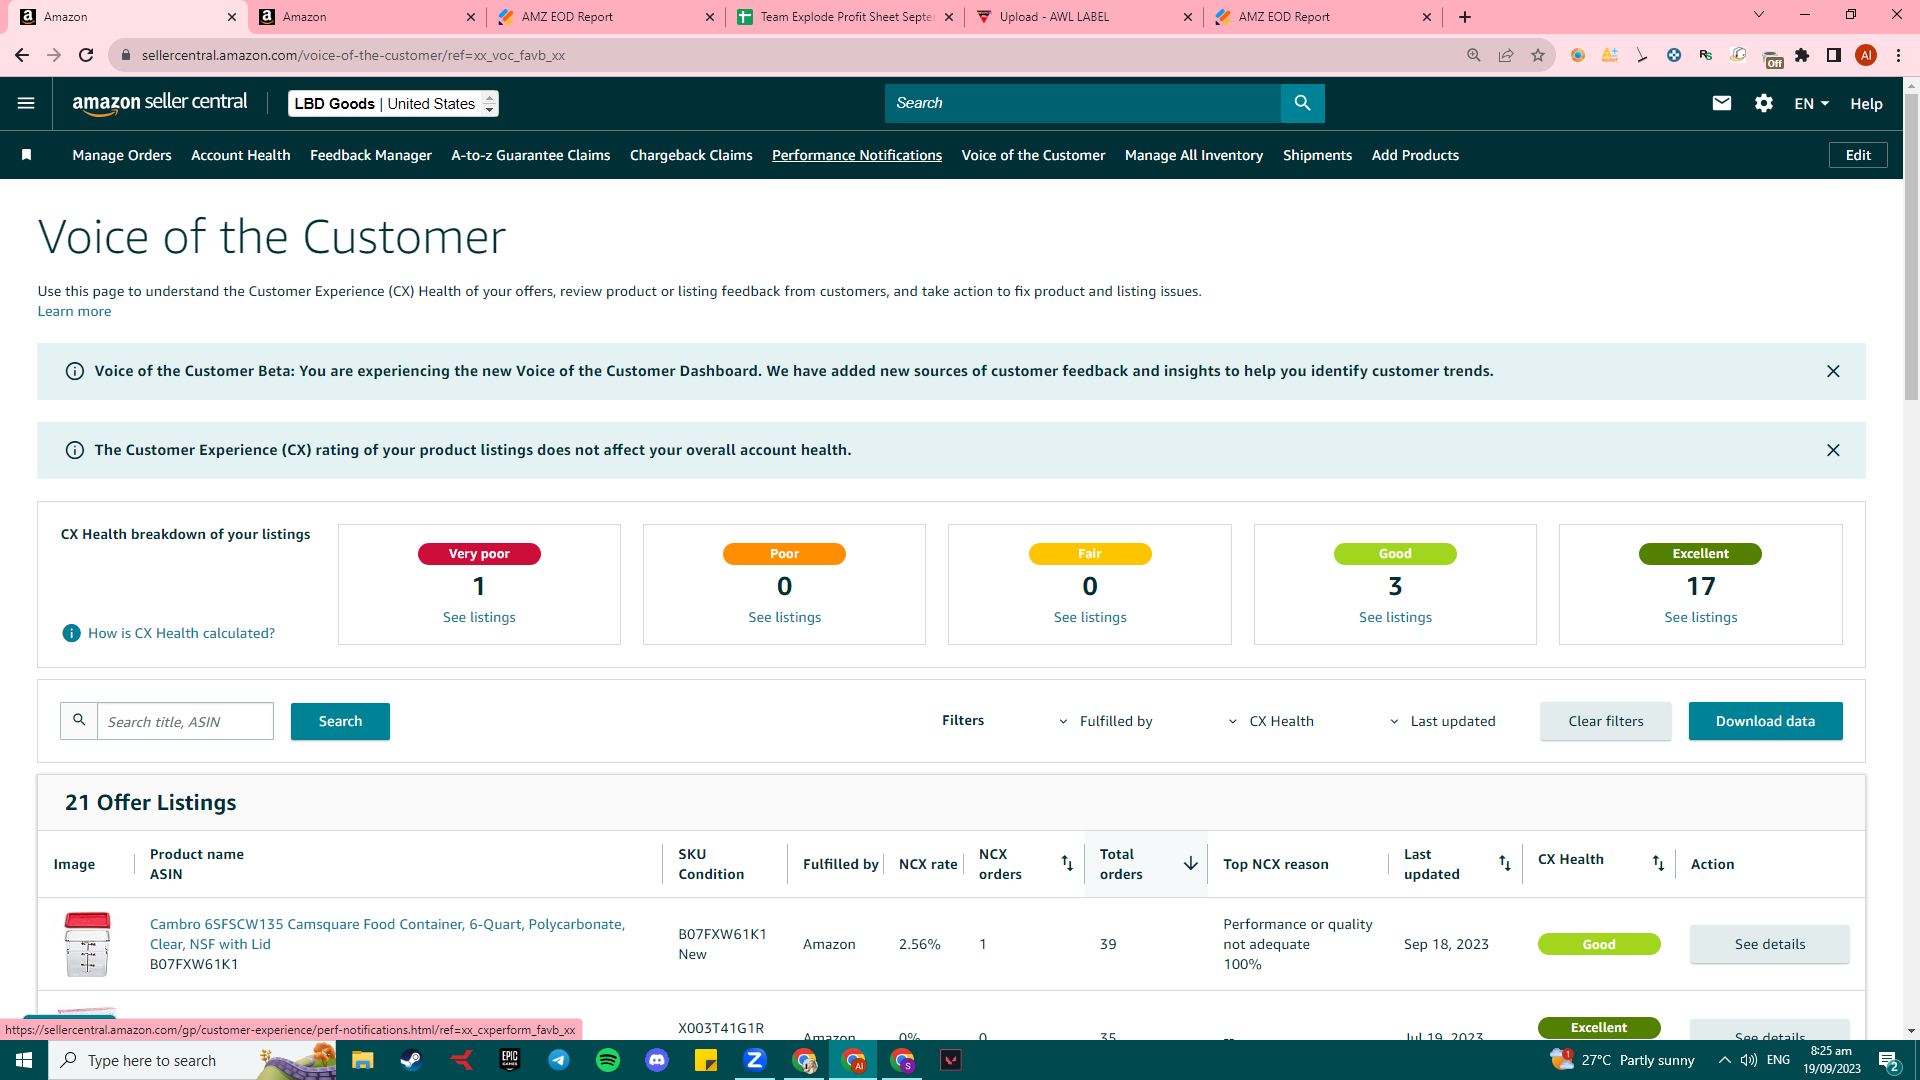
Task: Open Steam from the taskbar
Action: tap(411, 1060)
